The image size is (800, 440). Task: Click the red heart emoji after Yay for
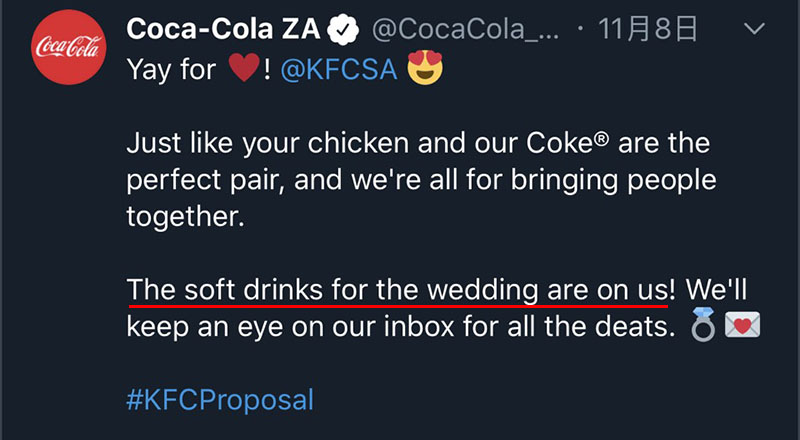(x=244, y=68)
